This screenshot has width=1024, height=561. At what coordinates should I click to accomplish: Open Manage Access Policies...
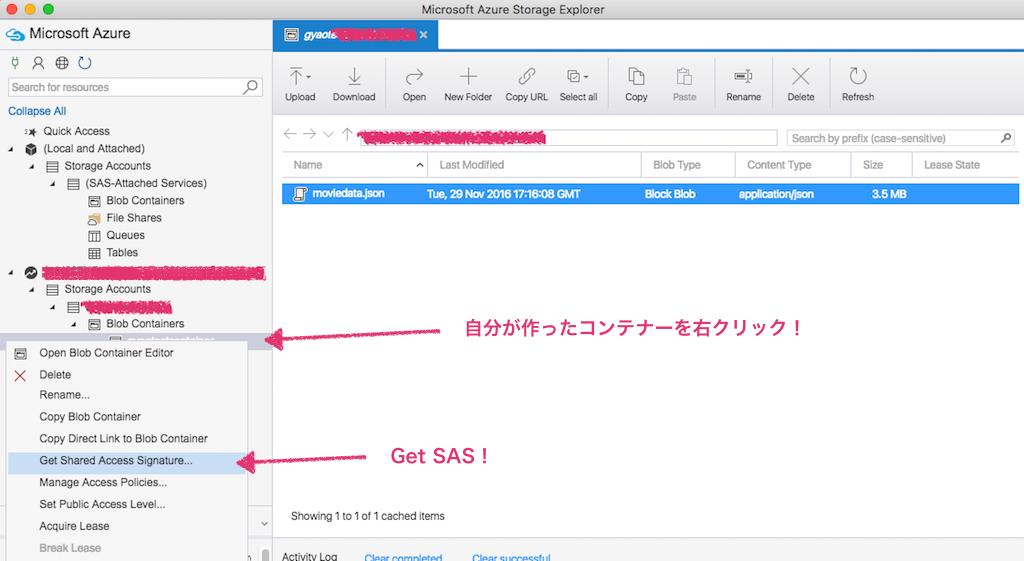[x=127, y=483]
